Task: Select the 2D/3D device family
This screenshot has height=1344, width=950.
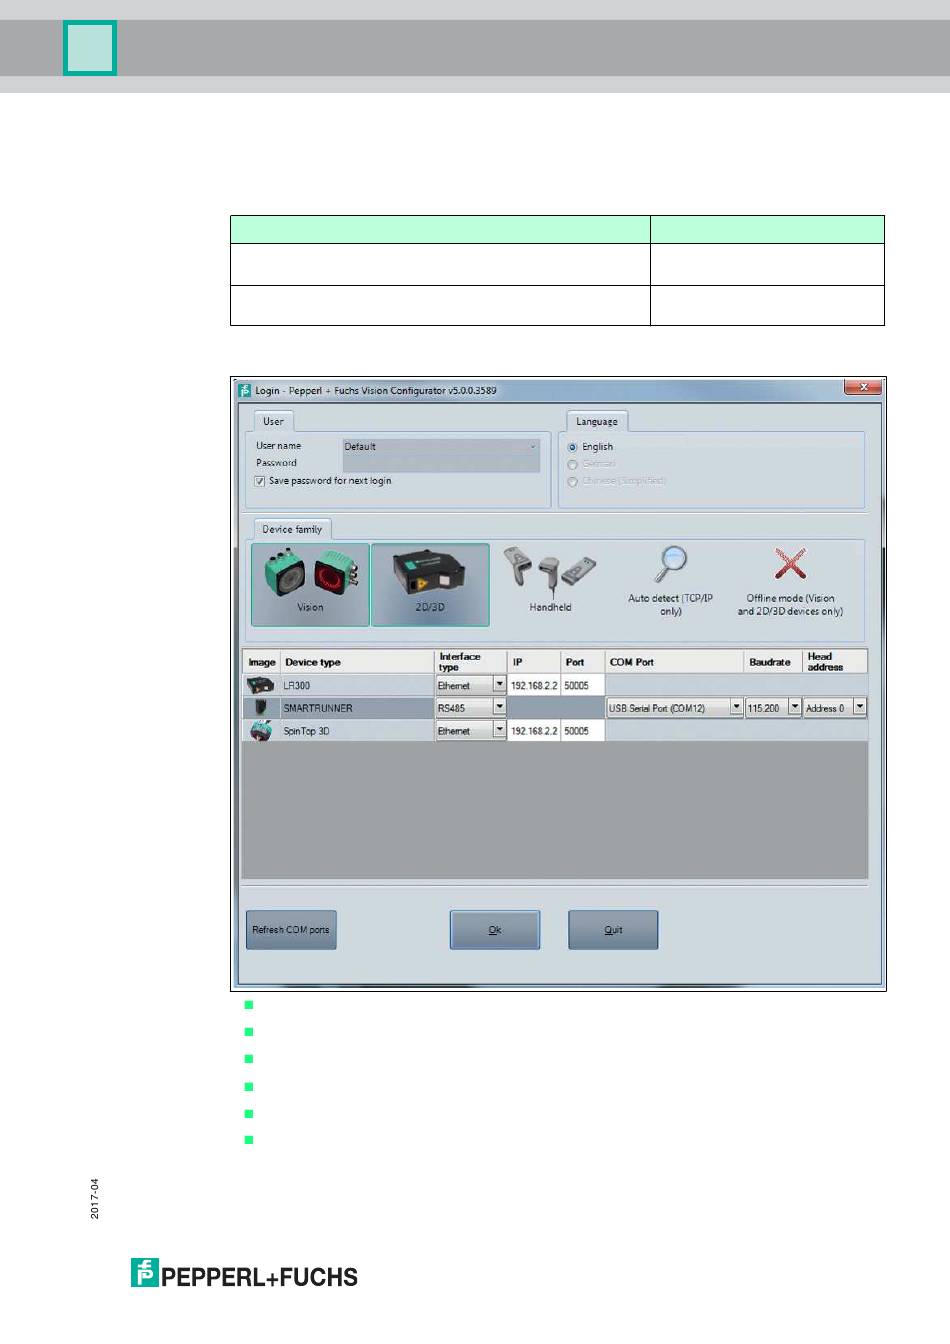Action: click(x=430, y=585)
